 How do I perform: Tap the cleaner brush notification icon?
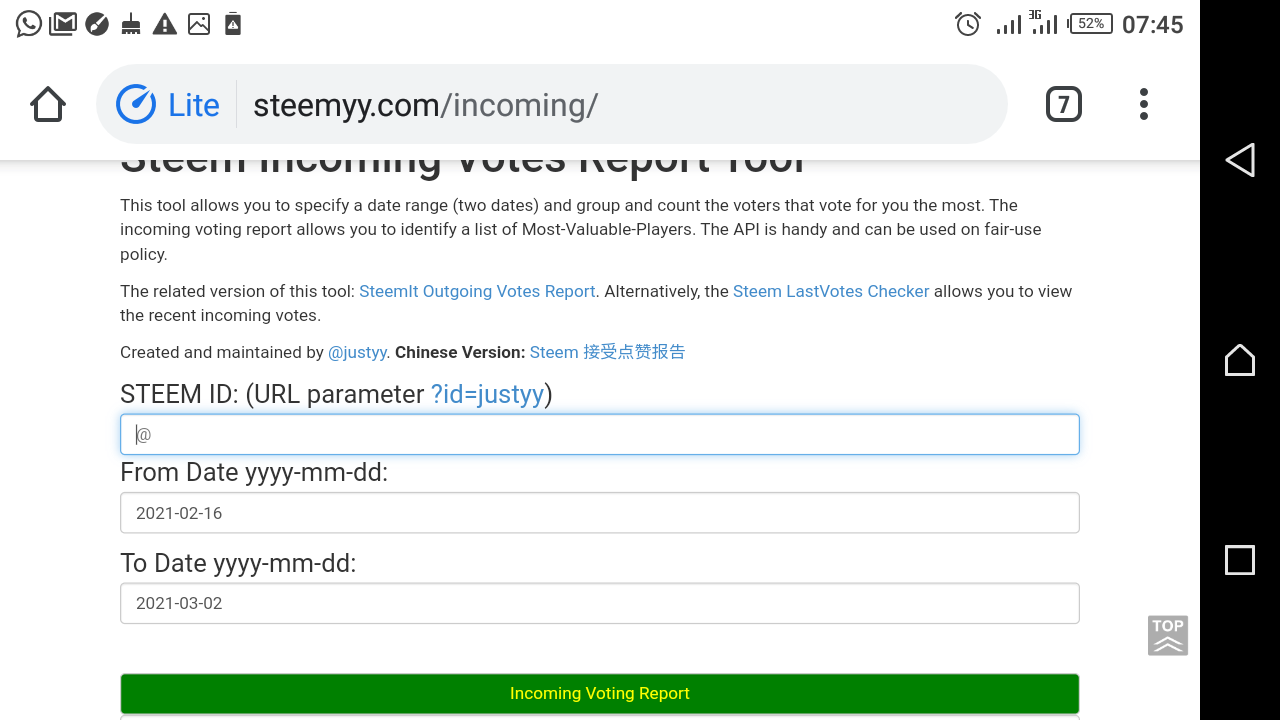click(x=131, y=23)
